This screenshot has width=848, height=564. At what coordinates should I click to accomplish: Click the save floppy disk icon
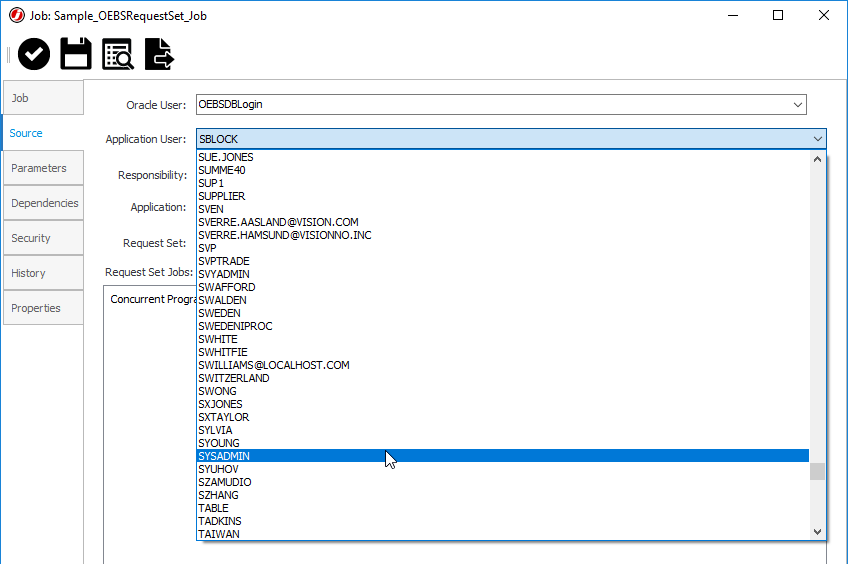click(76, 54)
